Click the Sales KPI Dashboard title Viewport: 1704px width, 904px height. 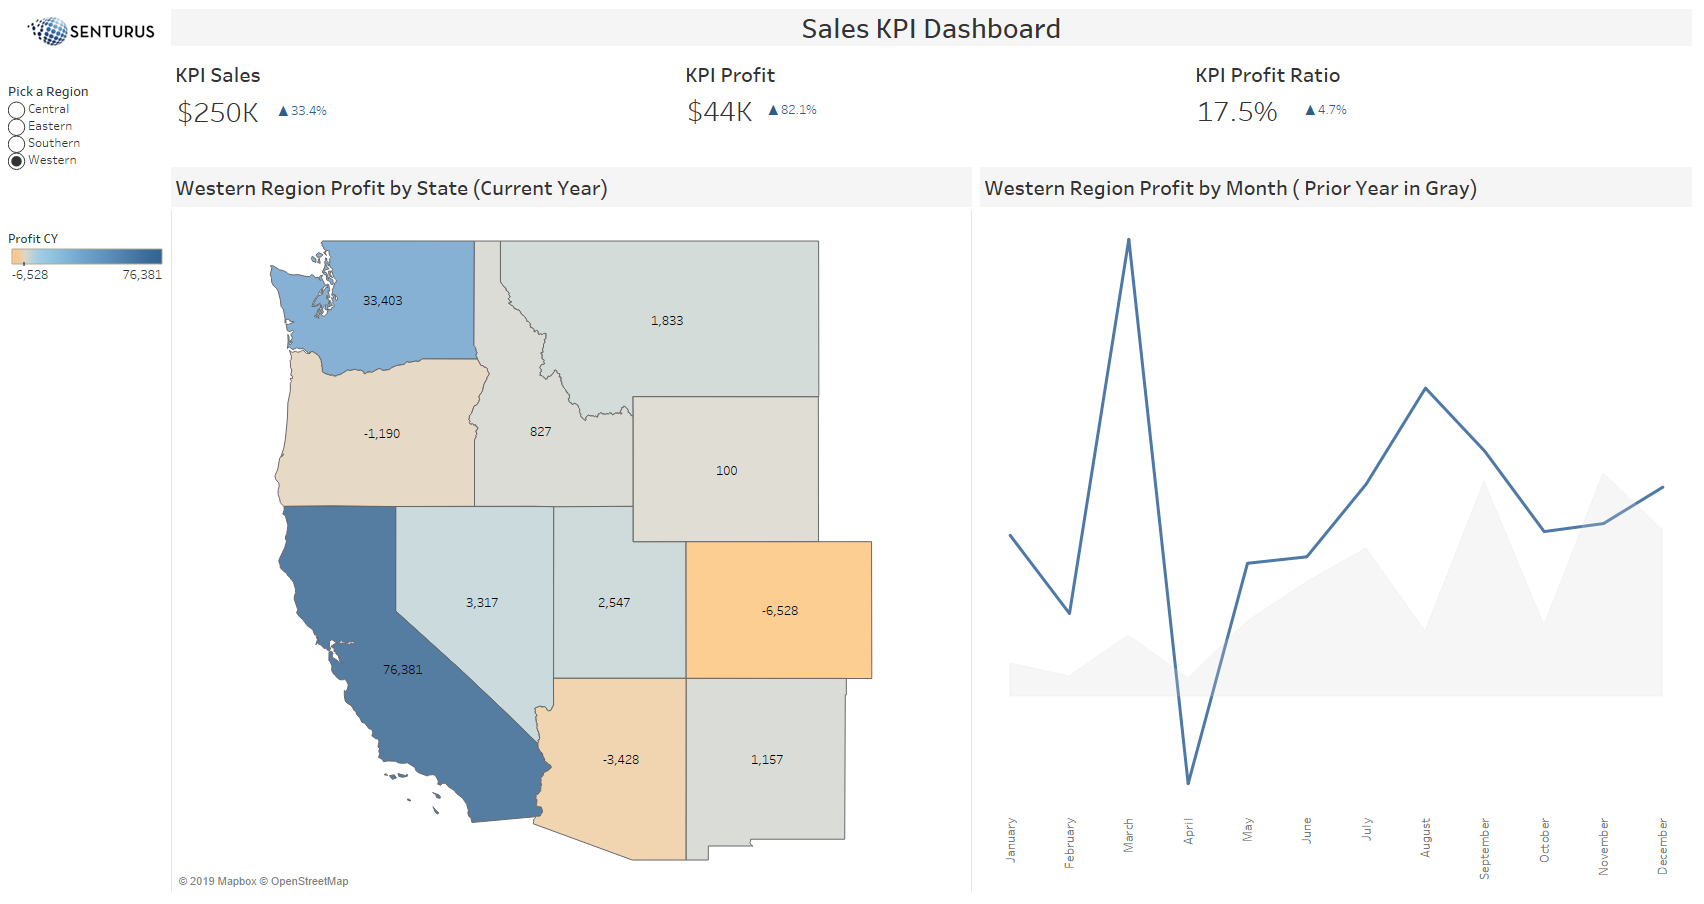point(929,29)
